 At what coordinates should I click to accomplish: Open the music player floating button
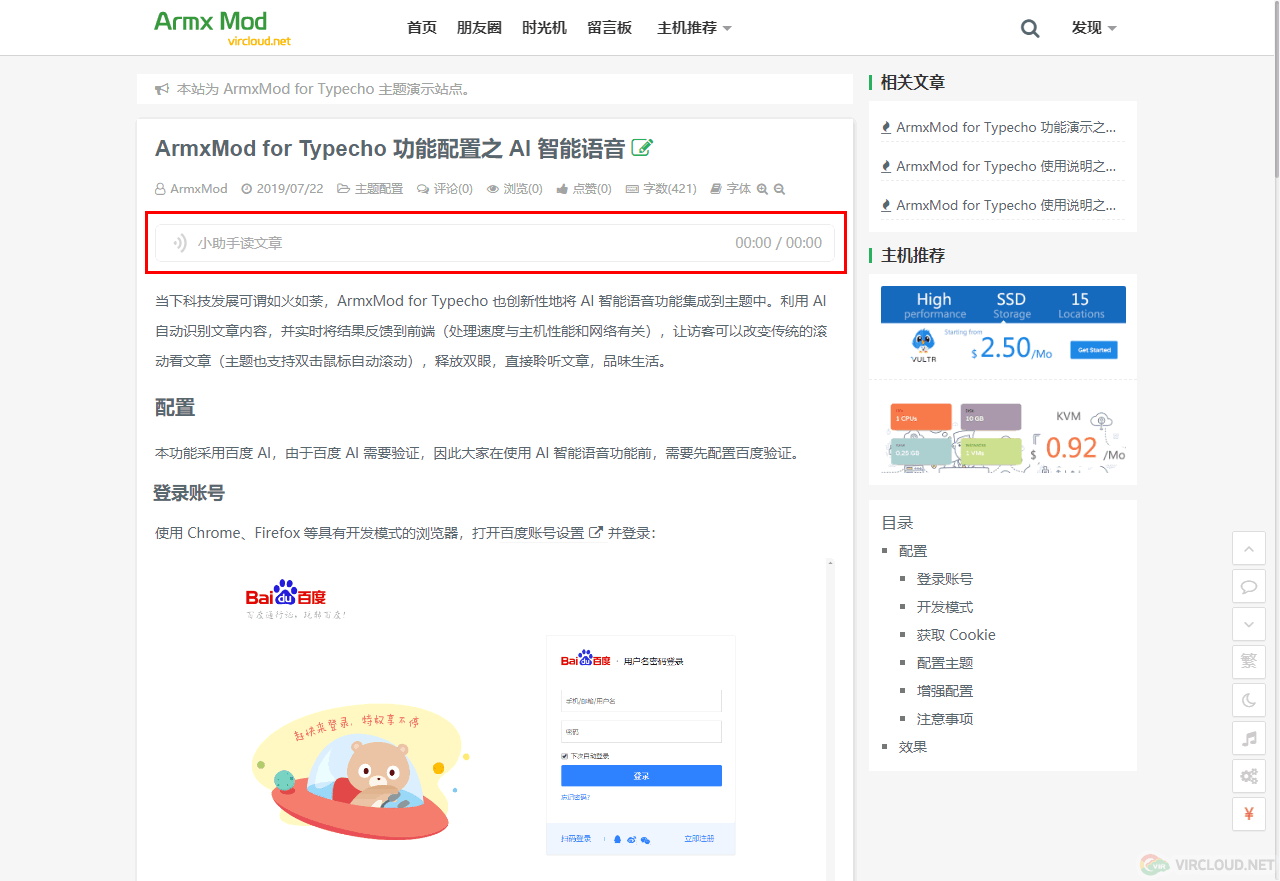click(1249, 738)
